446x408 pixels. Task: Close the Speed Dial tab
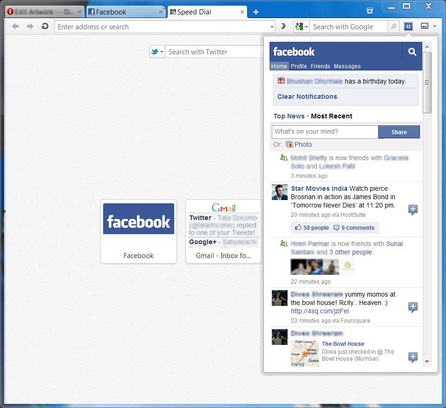point(242,12)
